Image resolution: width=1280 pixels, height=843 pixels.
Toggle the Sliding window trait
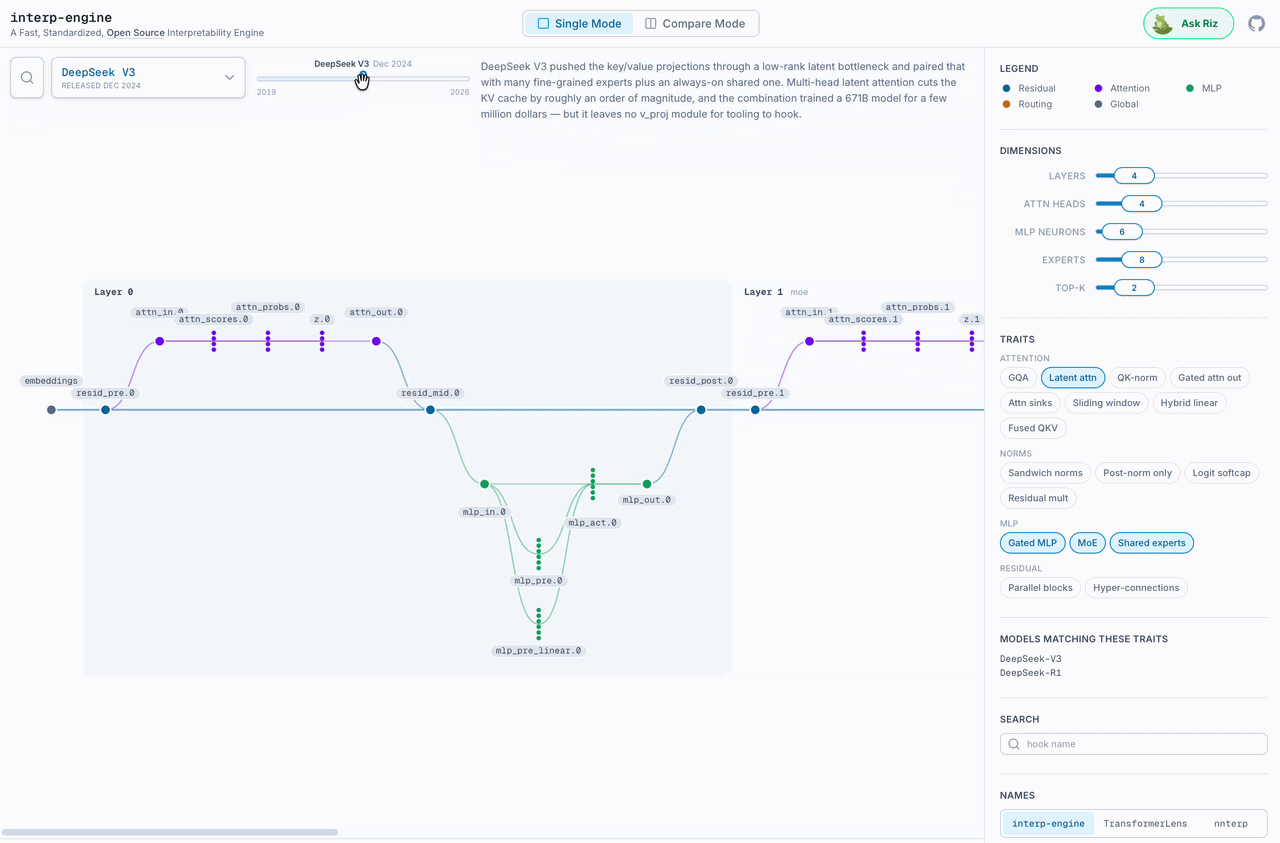click(1106, 403)
